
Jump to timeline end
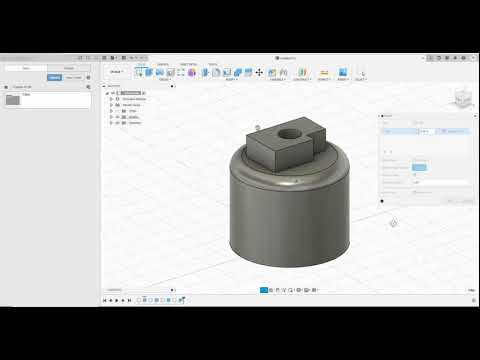click(x=129, y=300)
